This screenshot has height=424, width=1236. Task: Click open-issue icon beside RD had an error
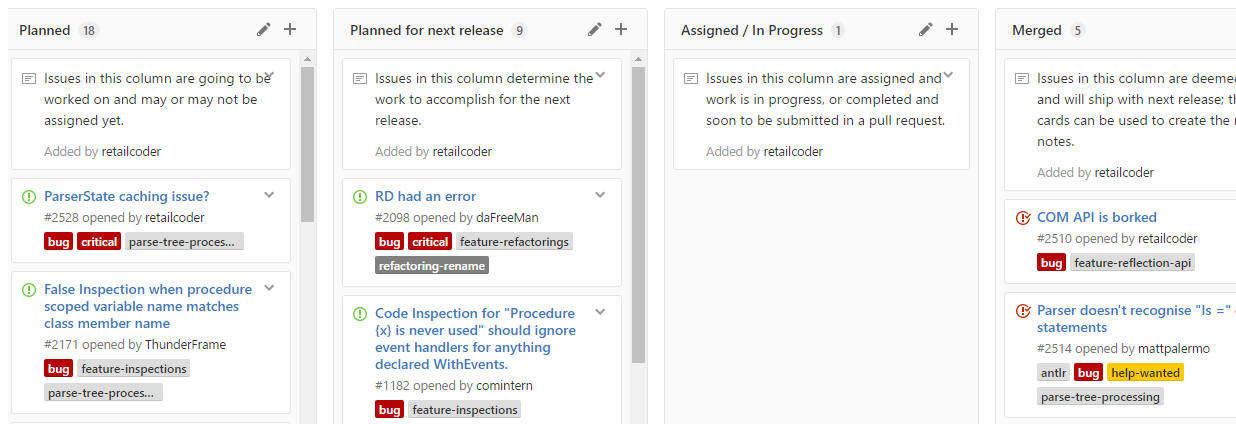tap(360, 197)
